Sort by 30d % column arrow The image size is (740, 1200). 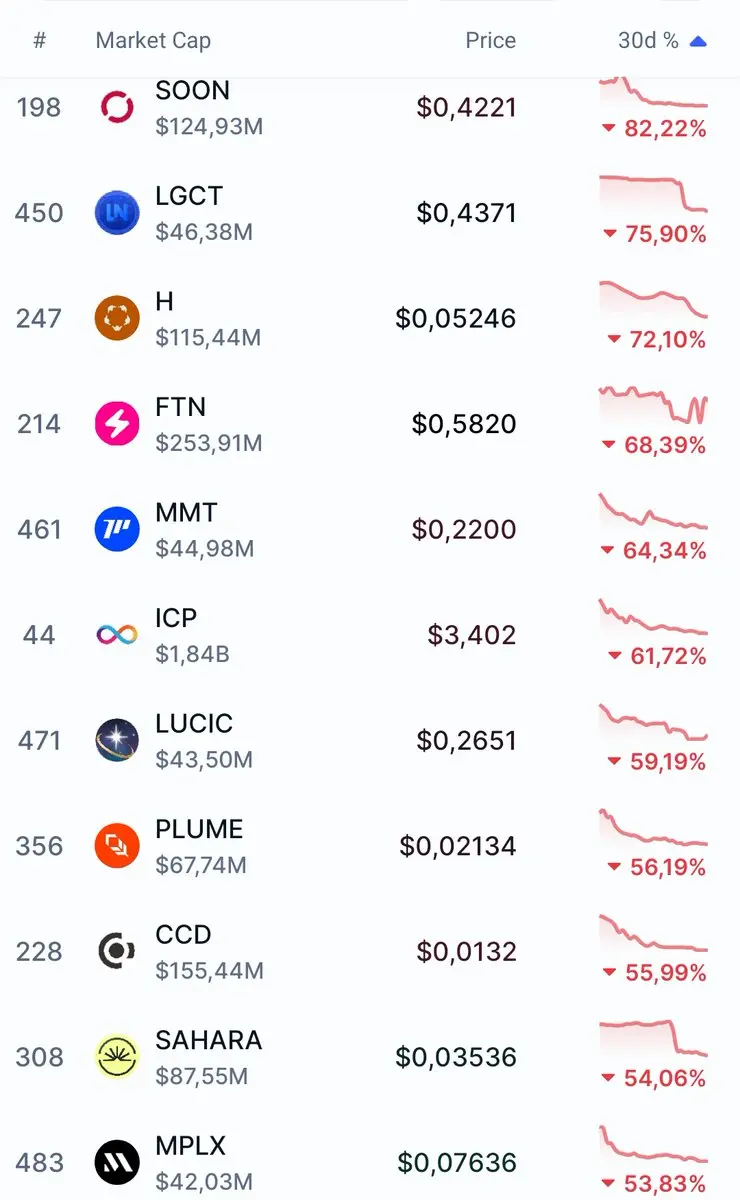click(699, 41)
